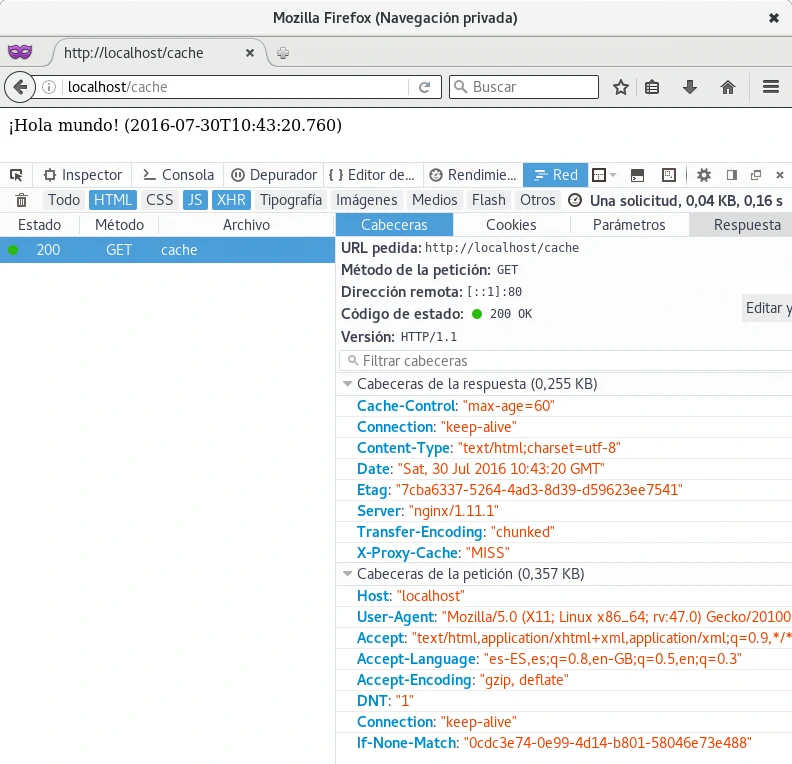Viewport: 792px width, 764px height.
Task: Collapse the Cabeceras de la petición section
Action: (348, 574)
